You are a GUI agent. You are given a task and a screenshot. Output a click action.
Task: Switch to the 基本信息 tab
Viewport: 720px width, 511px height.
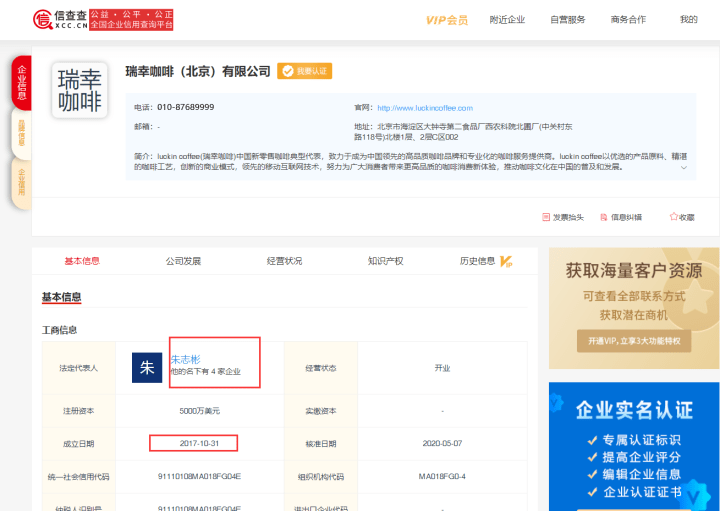82,261
